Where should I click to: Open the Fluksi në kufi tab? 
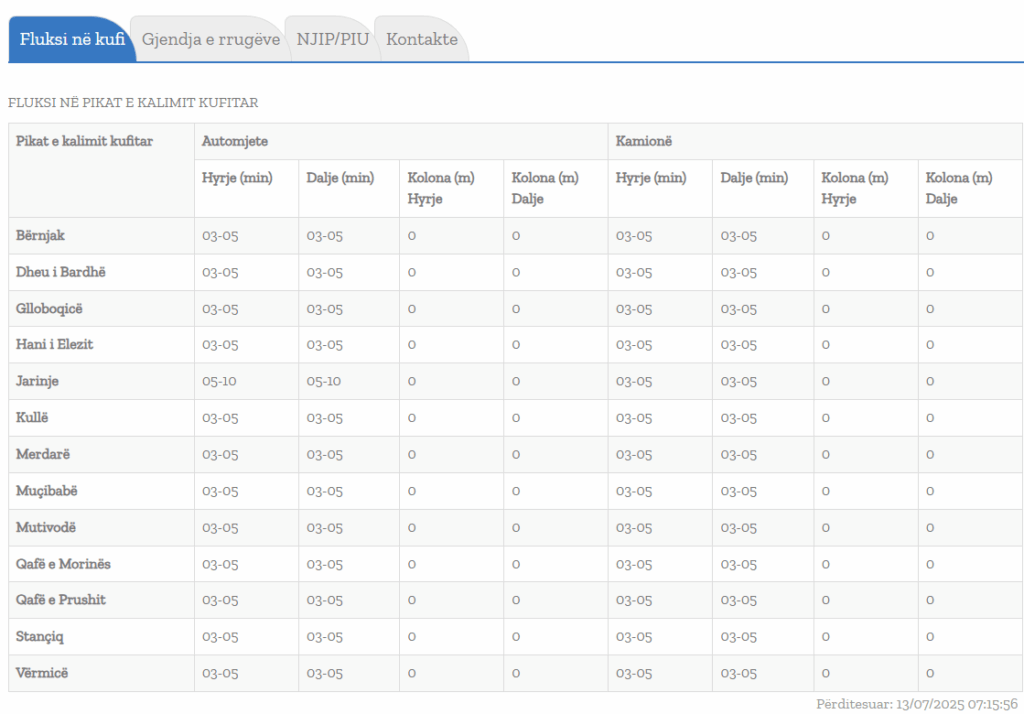[x=72, y=40]
